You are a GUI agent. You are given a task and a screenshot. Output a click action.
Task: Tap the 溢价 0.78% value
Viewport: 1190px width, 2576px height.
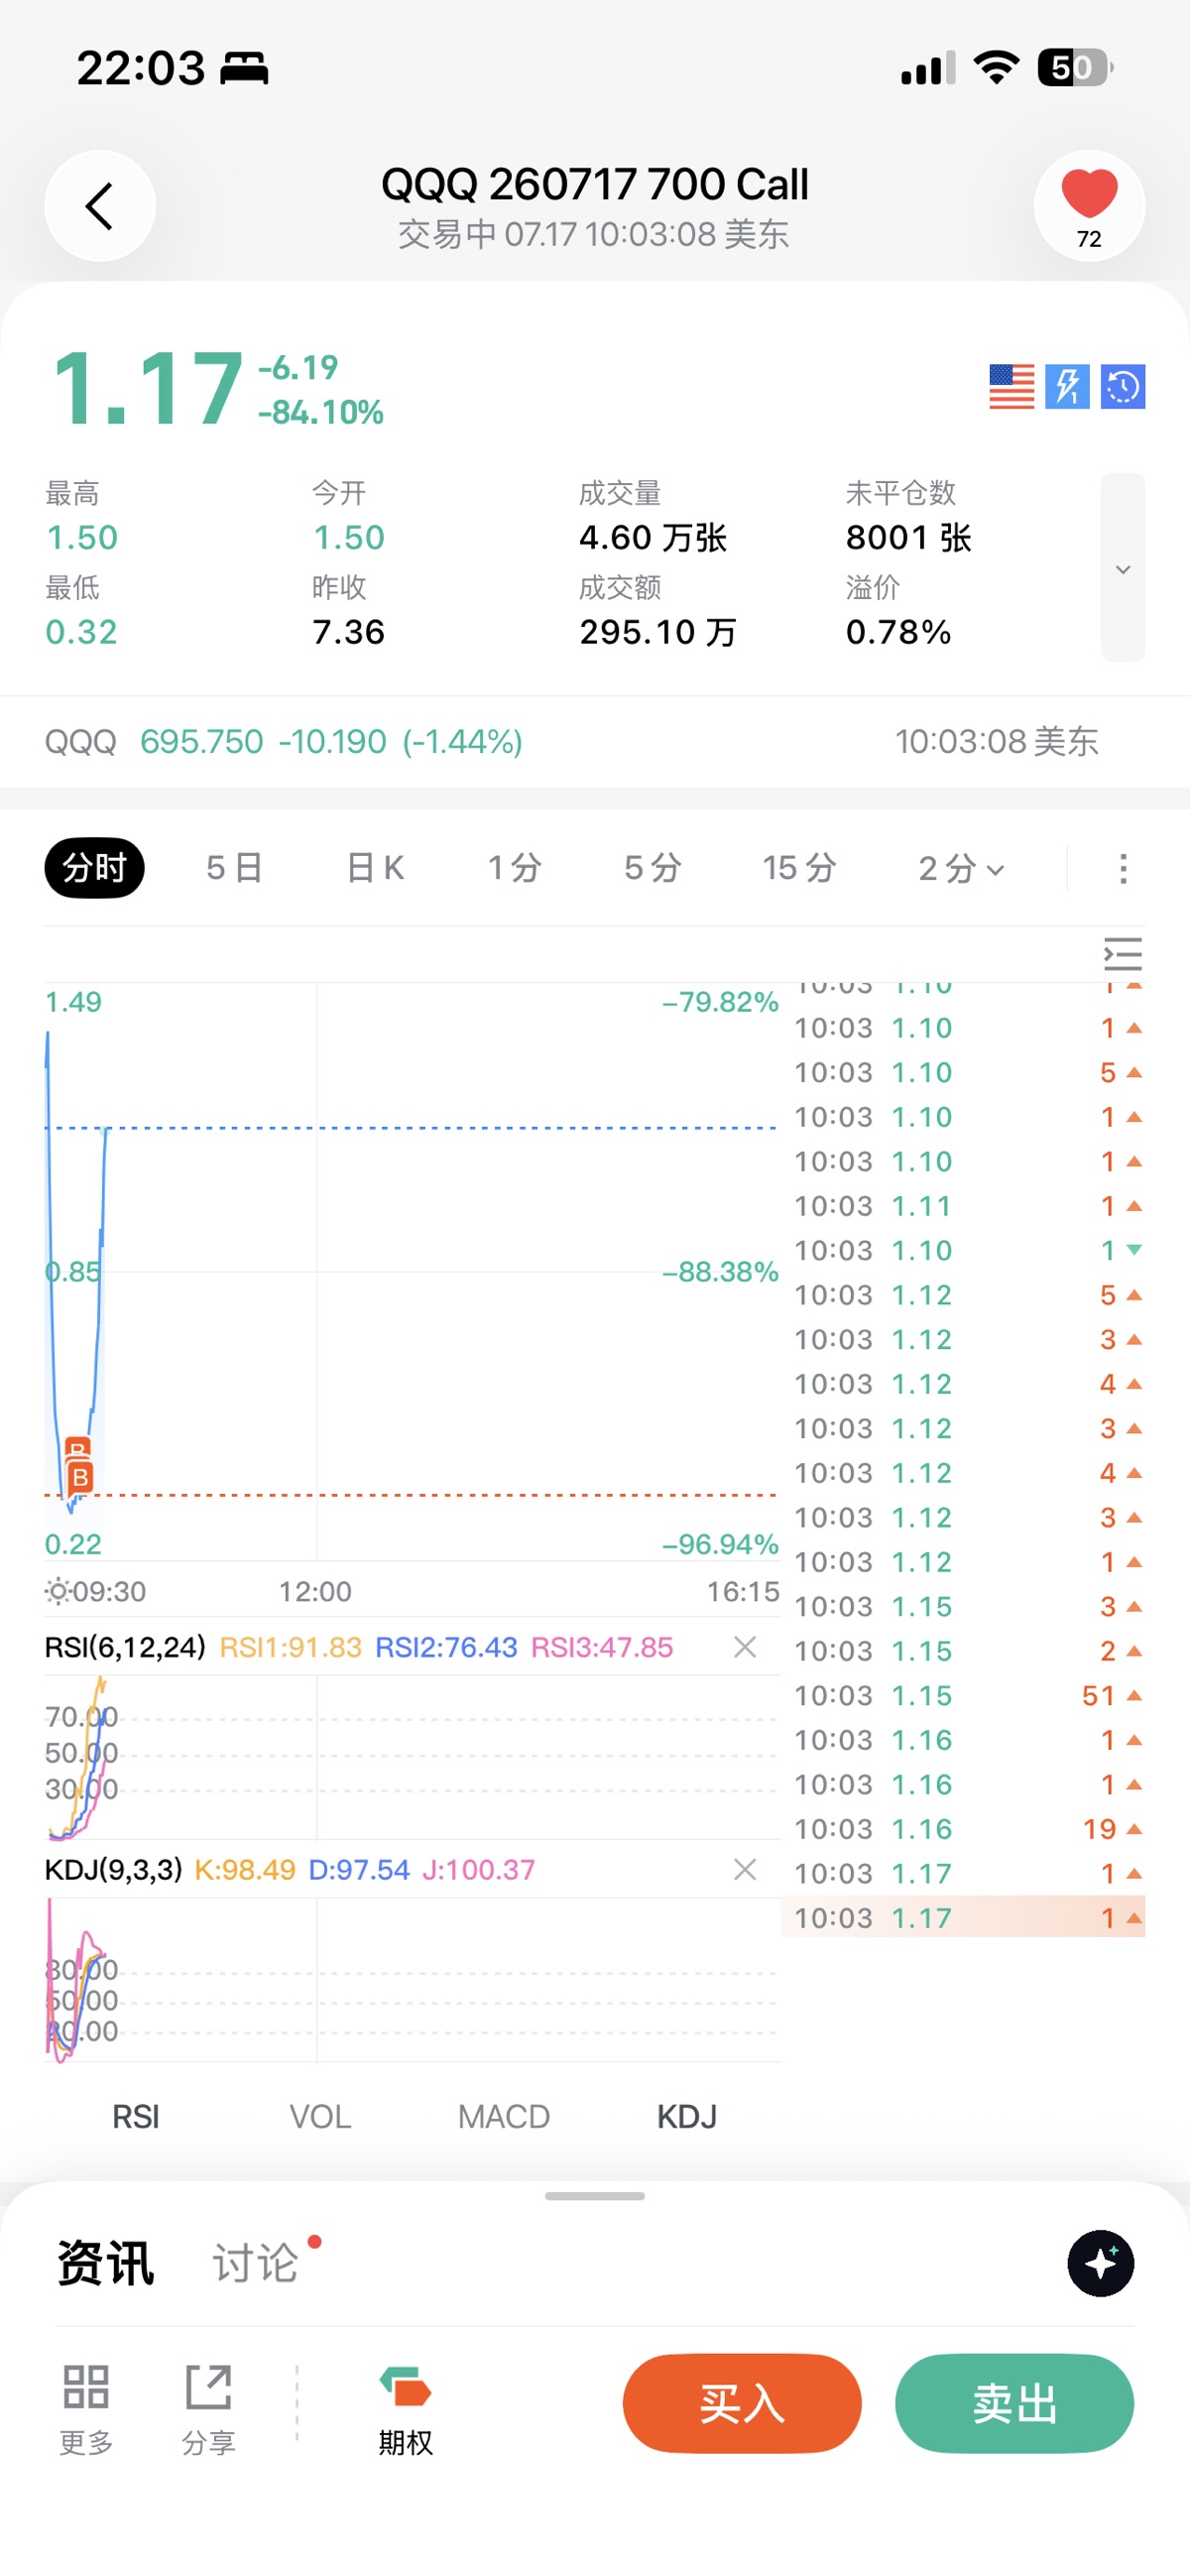click(x=898, y=632)
